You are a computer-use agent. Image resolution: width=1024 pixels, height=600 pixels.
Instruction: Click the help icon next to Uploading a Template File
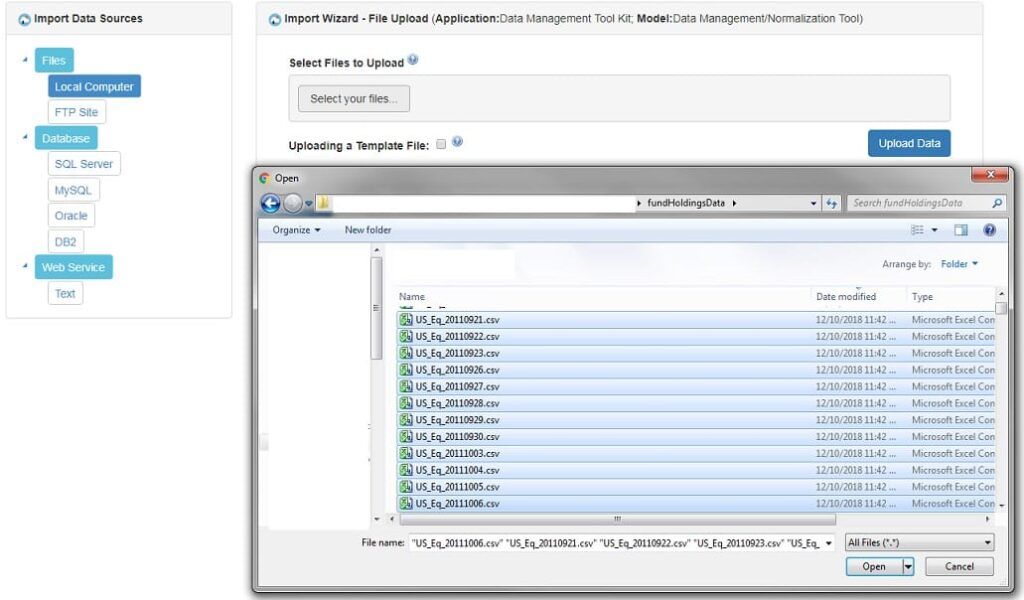pyautogui.click(x=457, y=143)
